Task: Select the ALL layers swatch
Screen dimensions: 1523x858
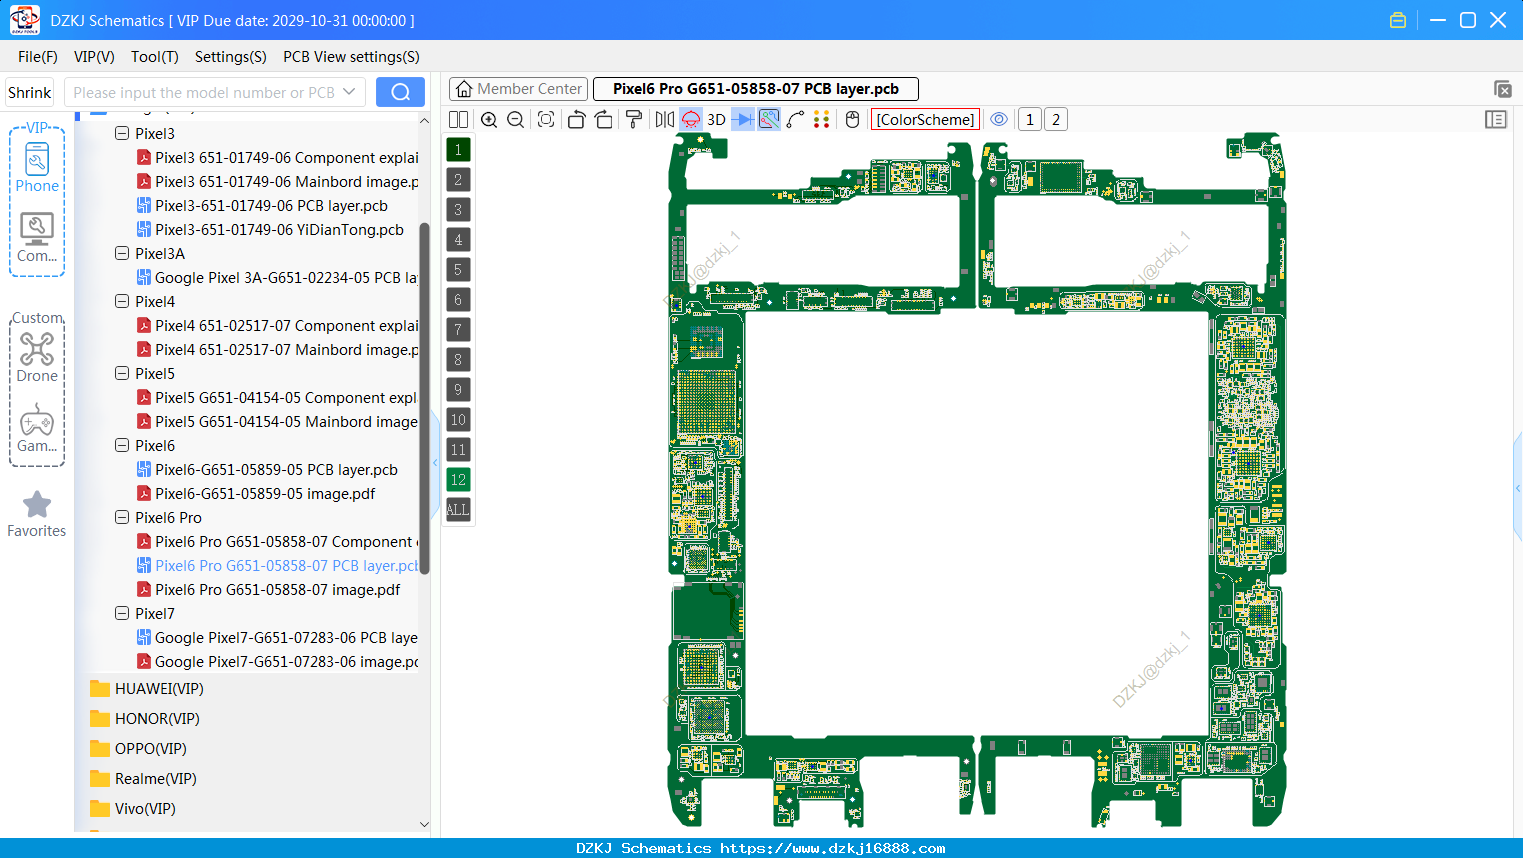Action: (458, 509)
